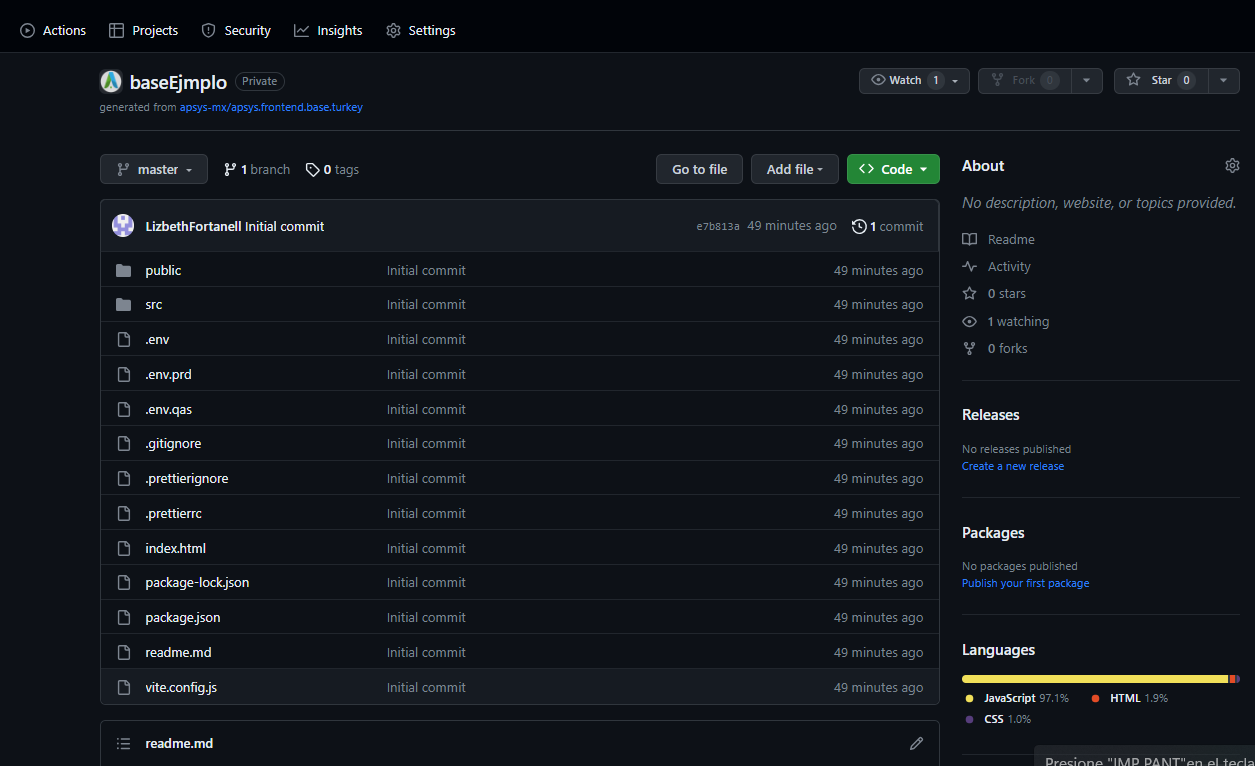Click the About settings gear icon

1232,166
